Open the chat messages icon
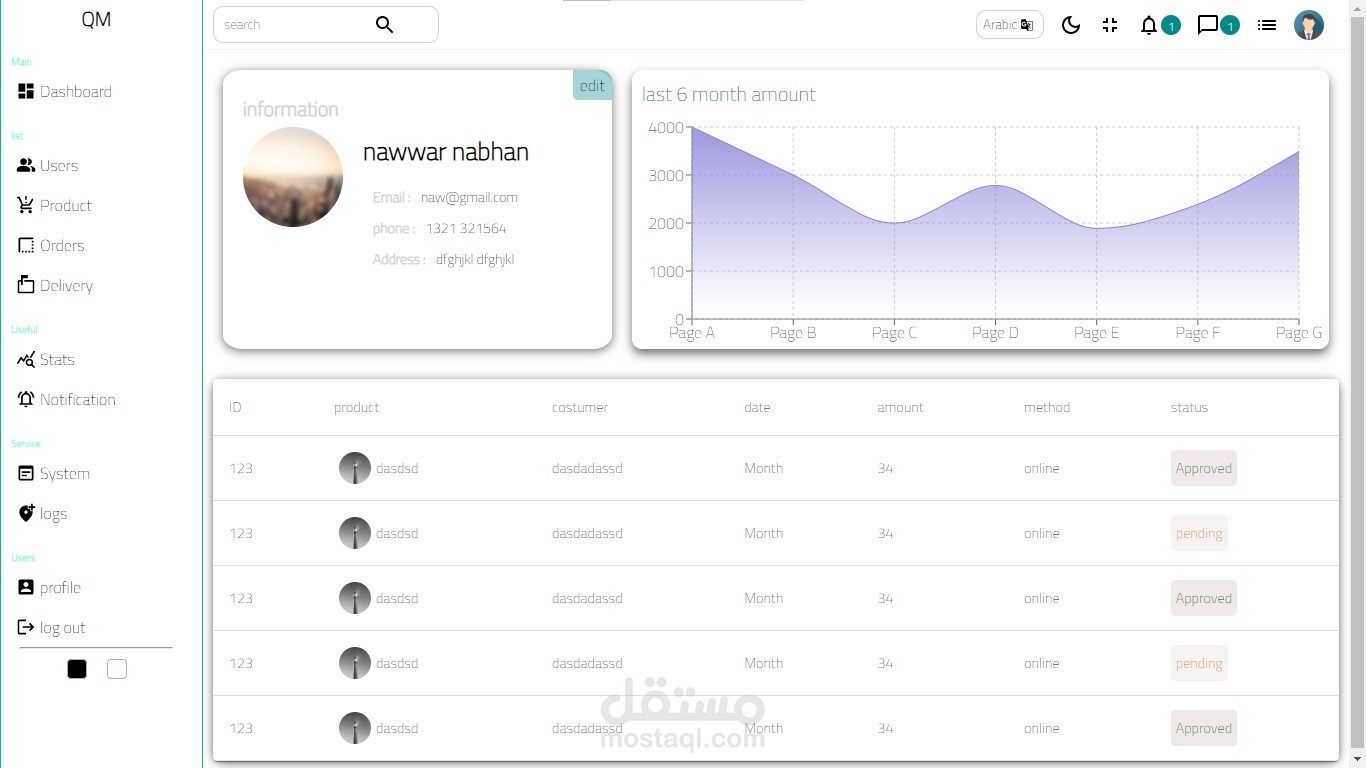Image resolution: width=1366 pixels, height=768 pixels. 1208,25
